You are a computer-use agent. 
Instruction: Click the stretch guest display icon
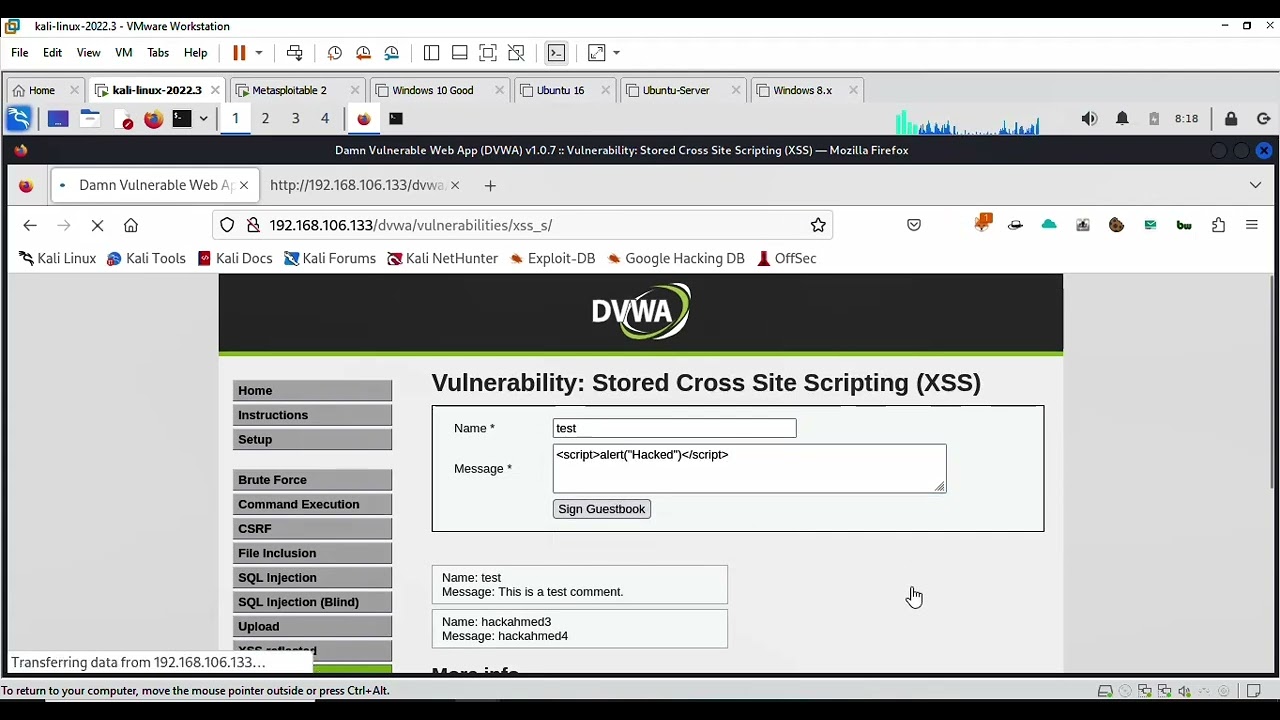597,53
